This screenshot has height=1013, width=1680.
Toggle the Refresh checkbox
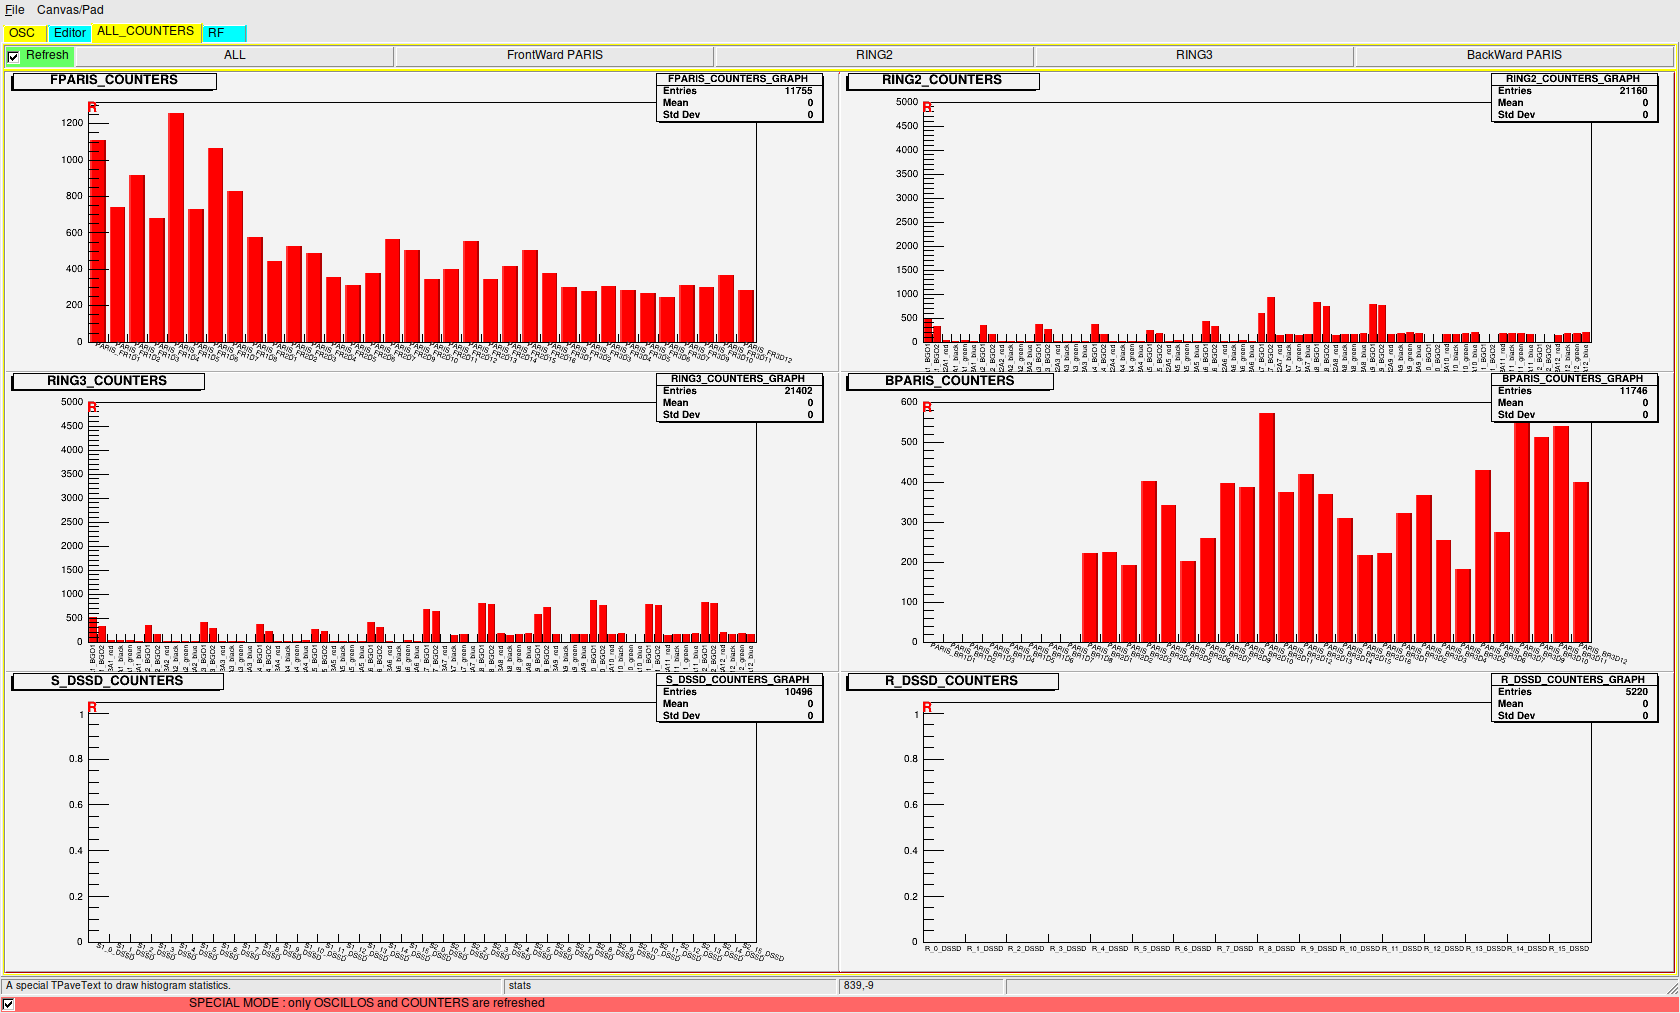(x=13, y=57)
